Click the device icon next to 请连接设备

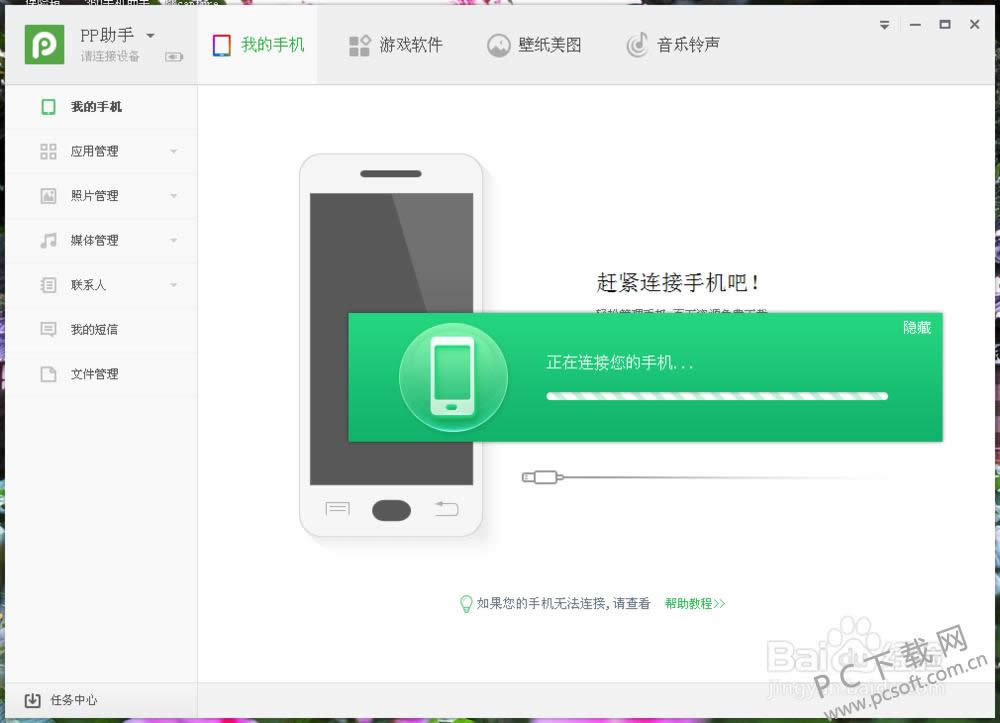174,57
